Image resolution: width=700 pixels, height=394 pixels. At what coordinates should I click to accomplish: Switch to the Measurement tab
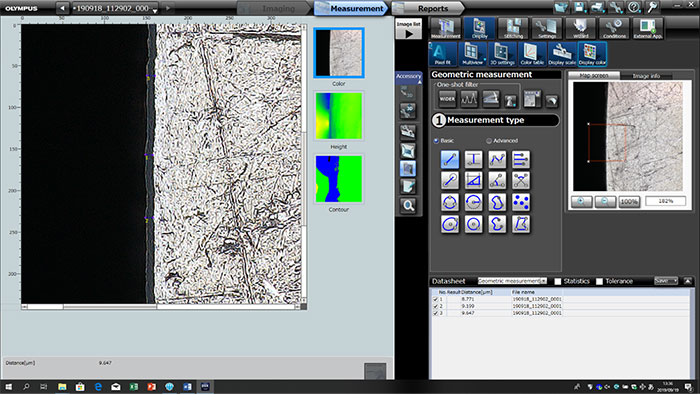(351, 8)
